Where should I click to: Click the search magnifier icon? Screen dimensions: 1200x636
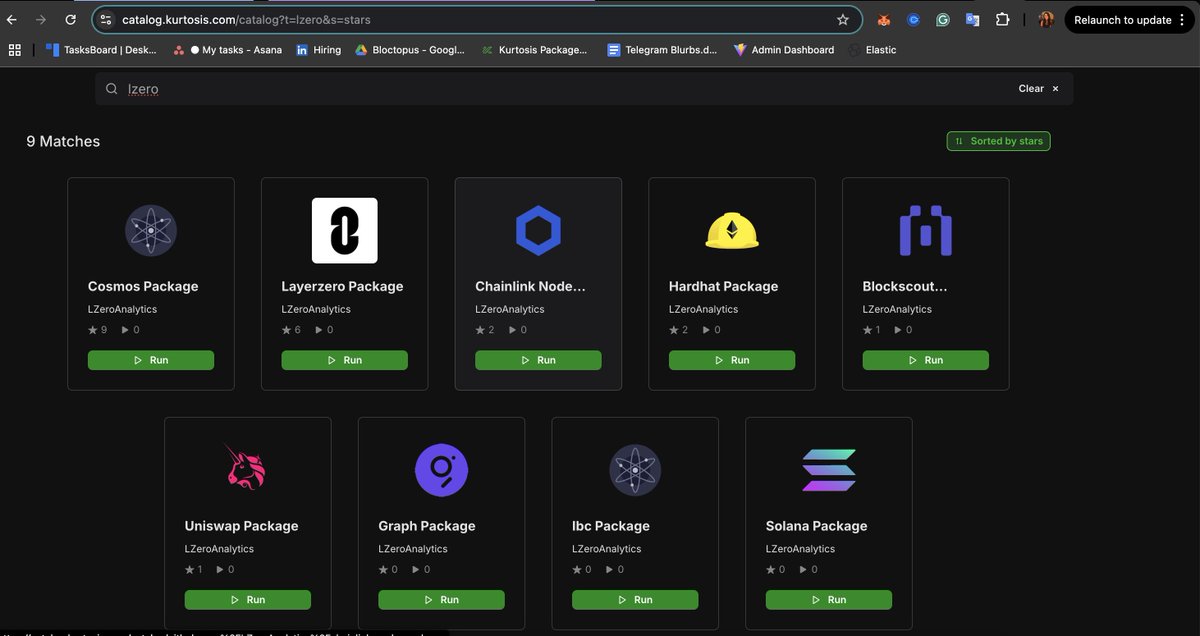tap(112, 89)
